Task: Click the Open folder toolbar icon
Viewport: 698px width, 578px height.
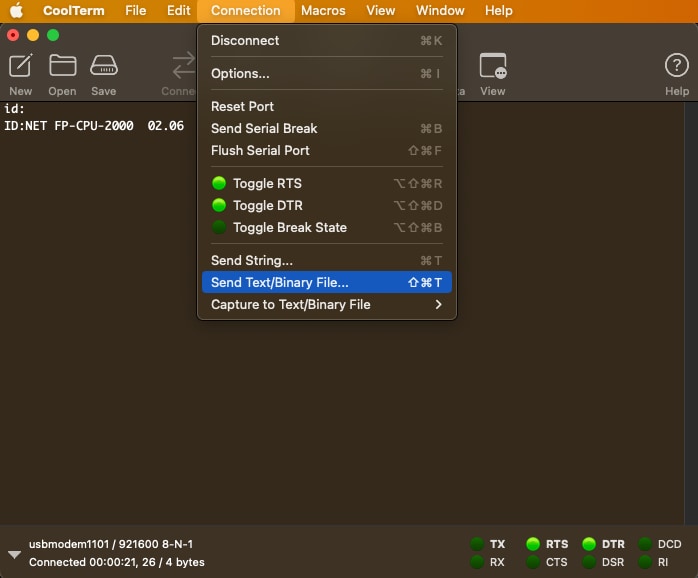Action: coord(62,66)
